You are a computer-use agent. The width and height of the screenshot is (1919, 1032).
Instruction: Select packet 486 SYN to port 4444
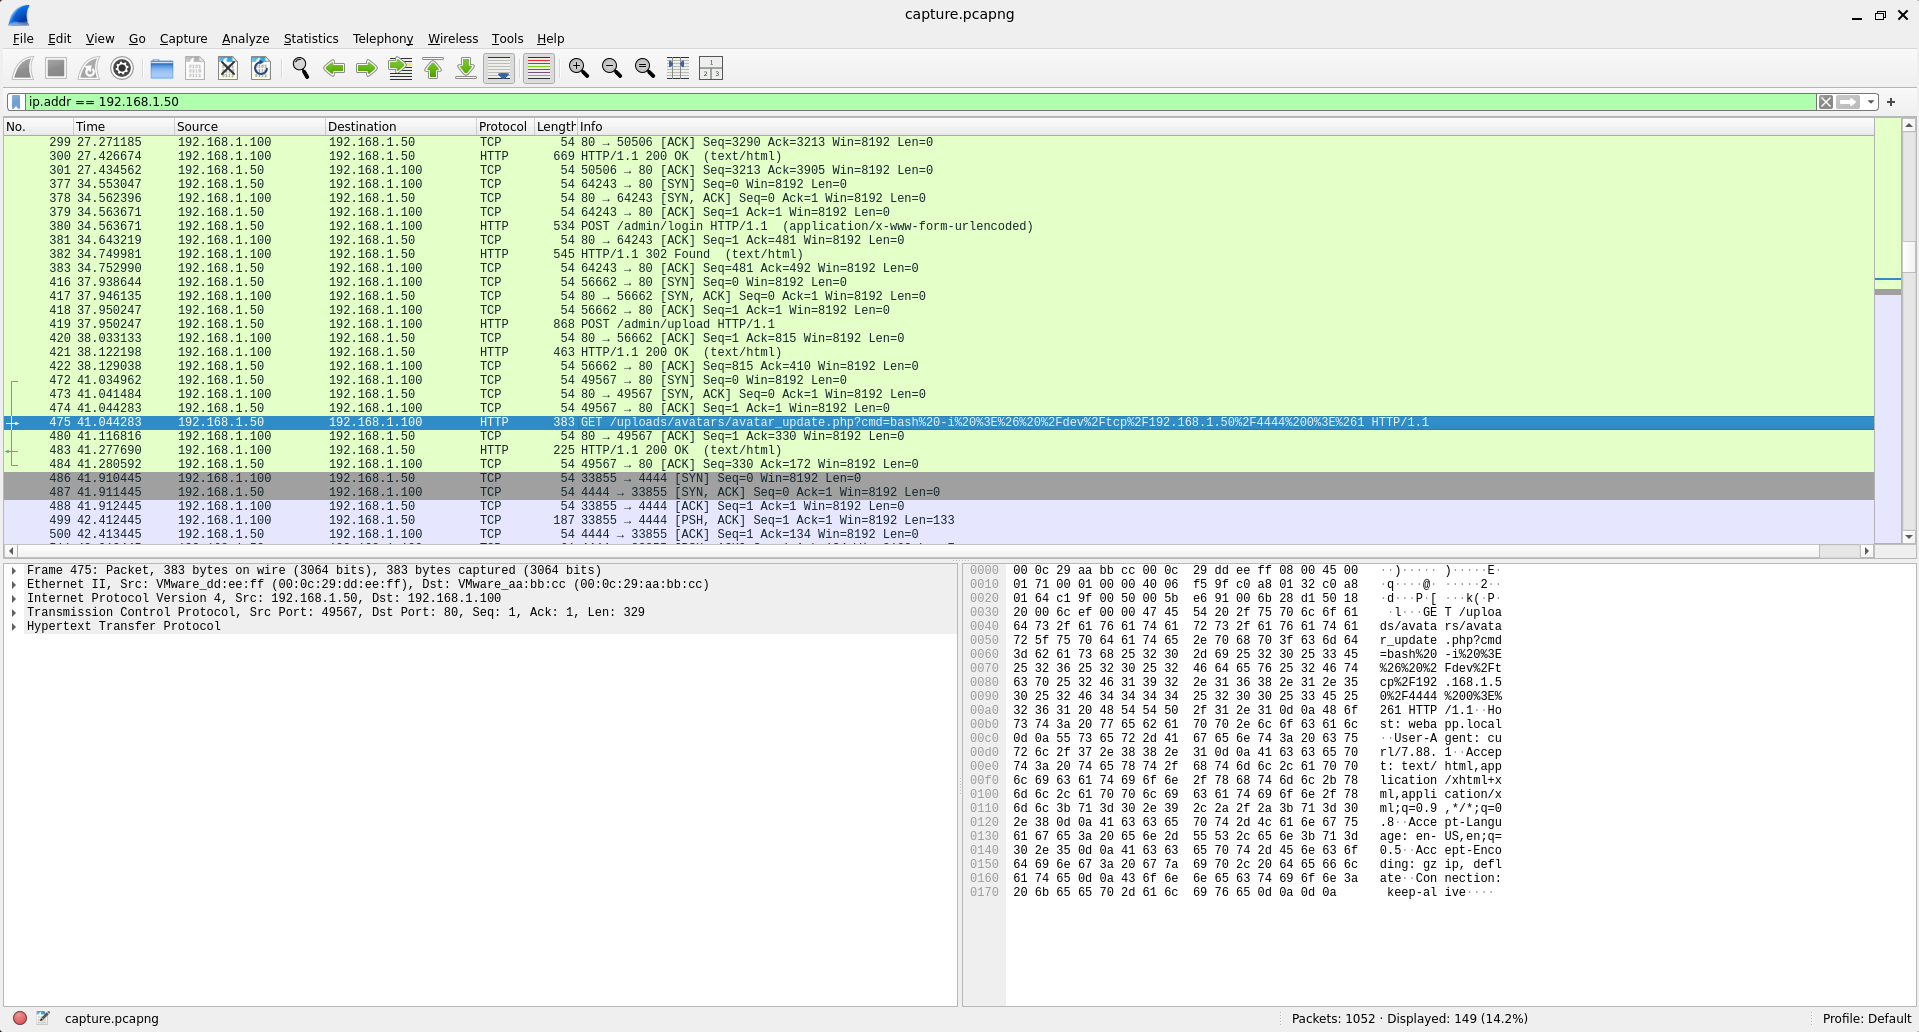[x=938, y=479]
